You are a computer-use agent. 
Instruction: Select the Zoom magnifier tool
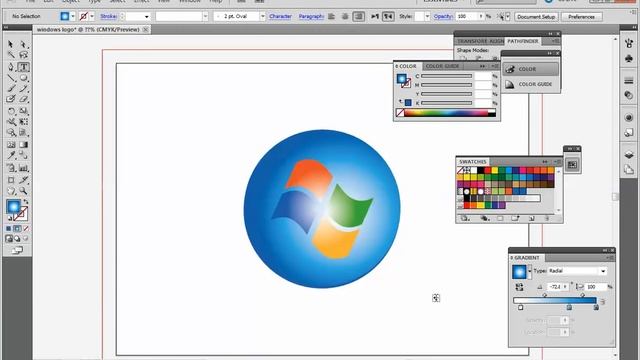pyautogui.click(x=23, y=191)
